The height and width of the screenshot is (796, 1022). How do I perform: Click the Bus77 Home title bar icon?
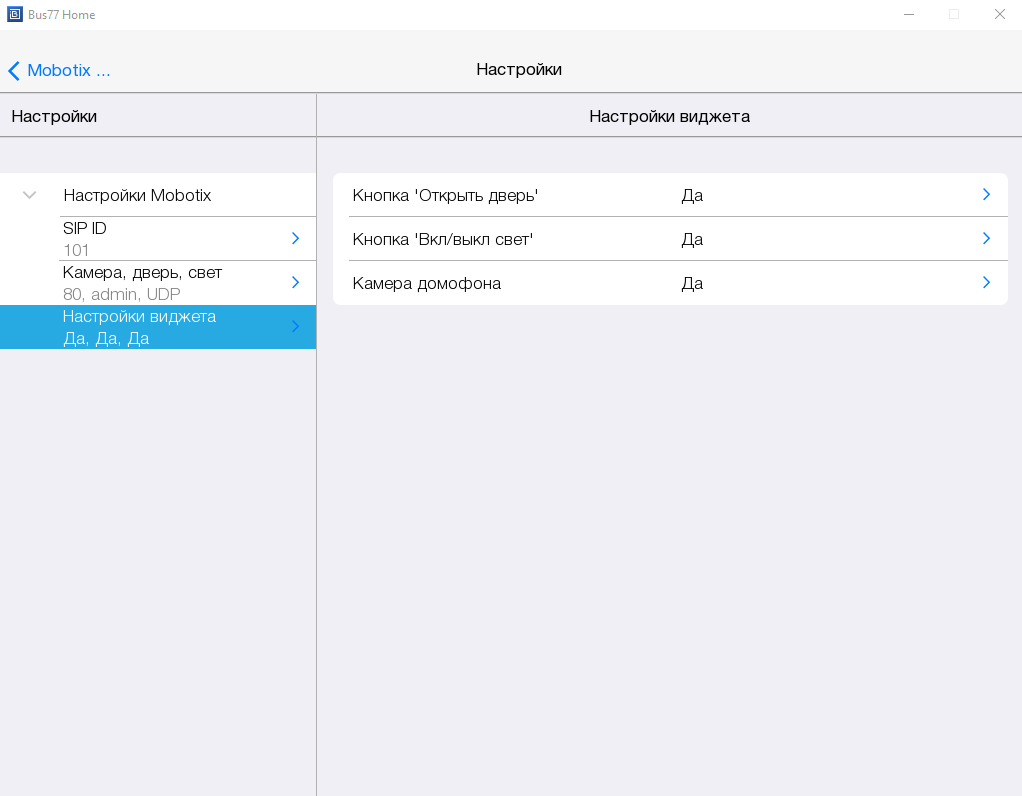pos(15,15)
